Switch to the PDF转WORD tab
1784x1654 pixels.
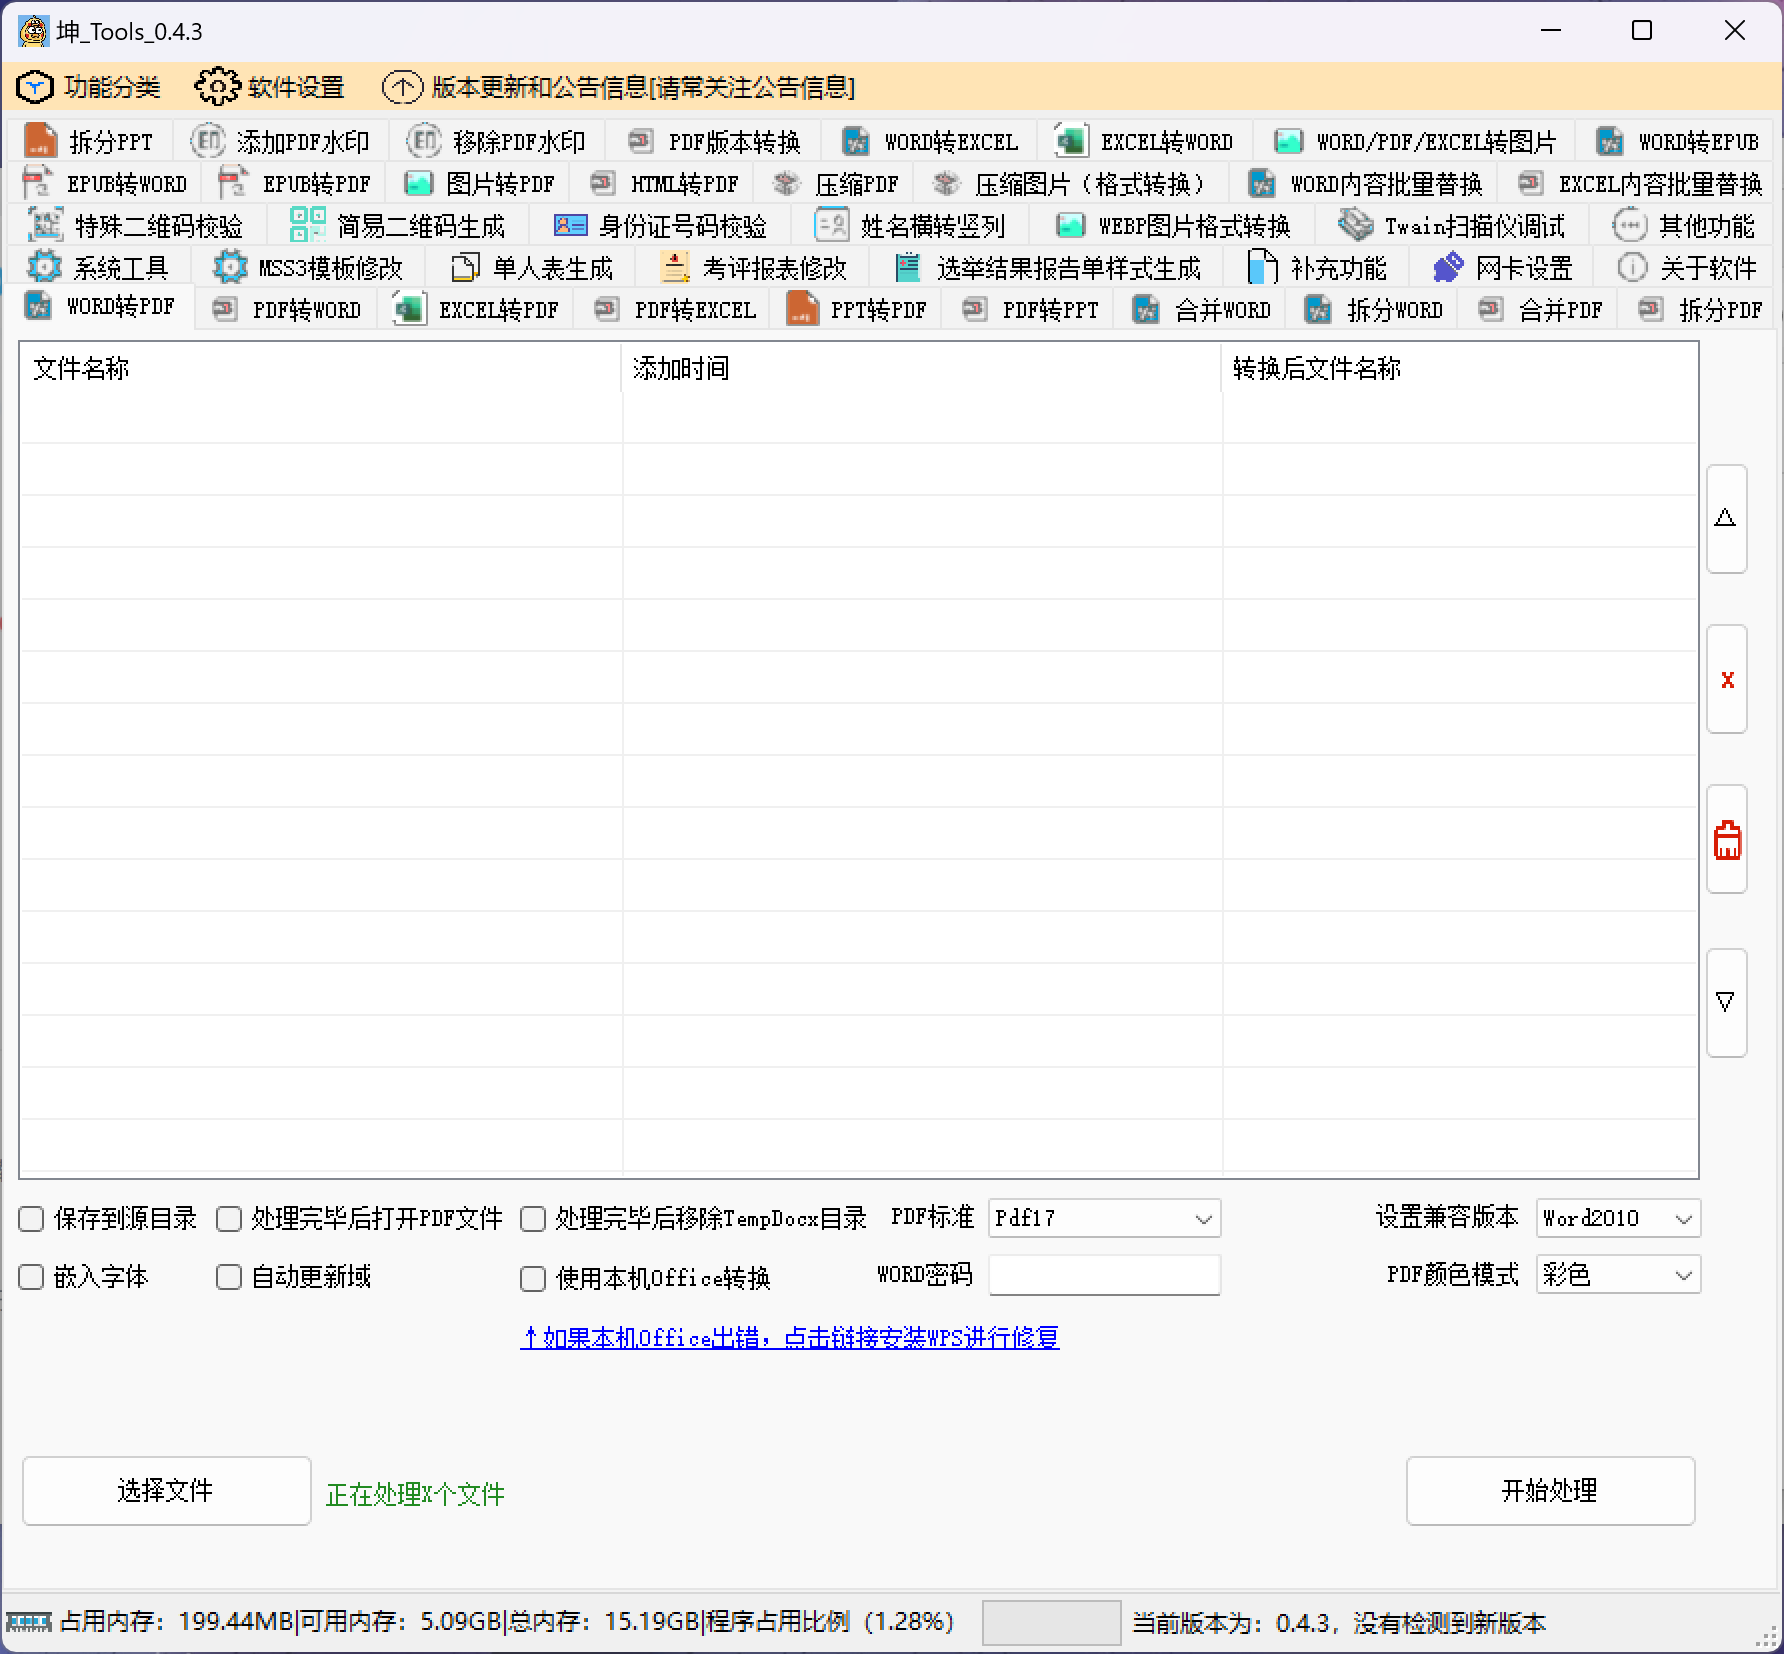(x=288, y=310)
